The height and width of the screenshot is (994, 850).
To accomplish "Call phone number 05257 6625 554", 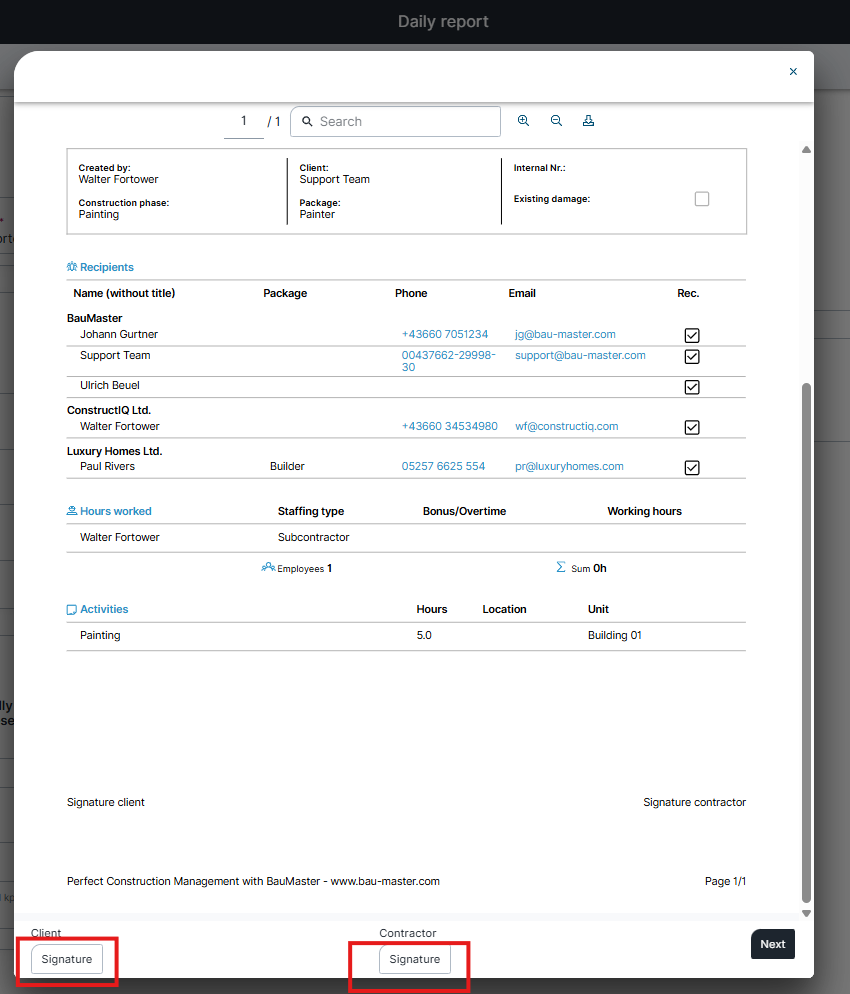I will click(x=443, y=466).
